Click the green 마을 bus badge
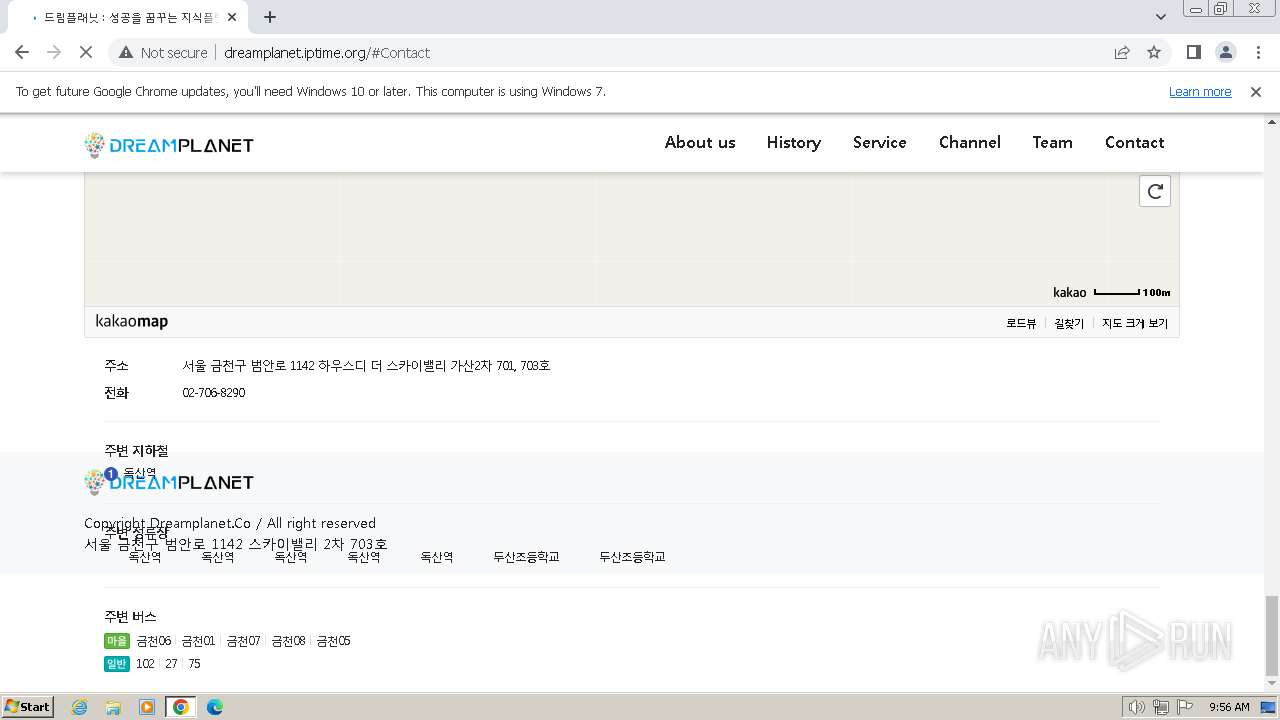 coord(117,640)
